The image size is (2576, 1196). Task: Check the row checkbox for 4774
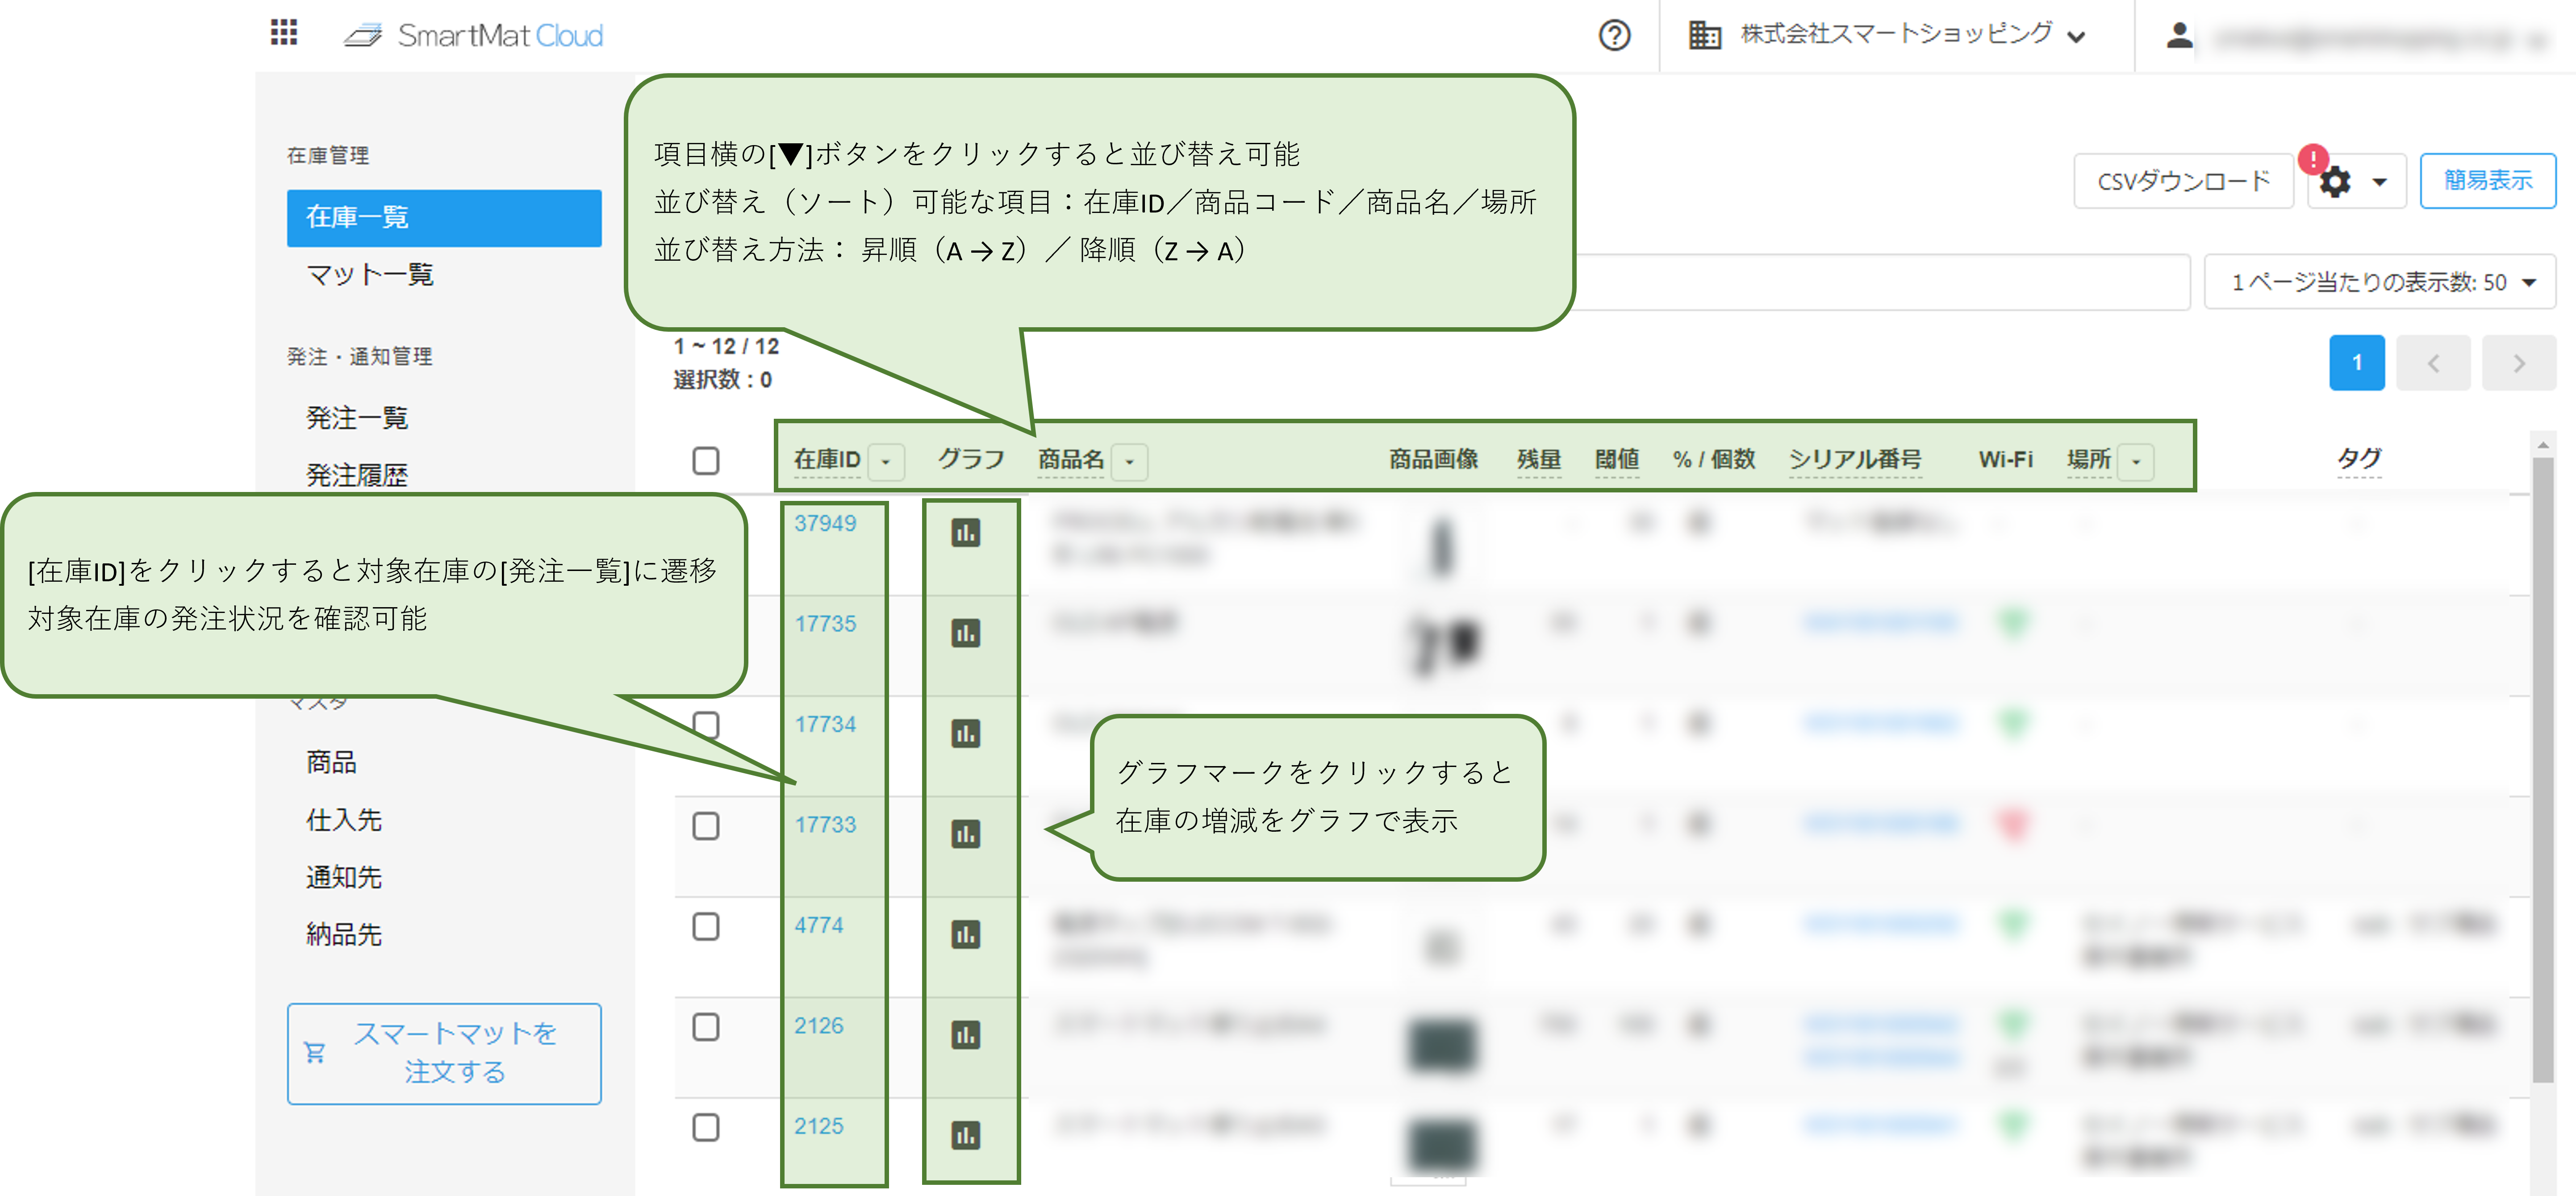point(706,926)
